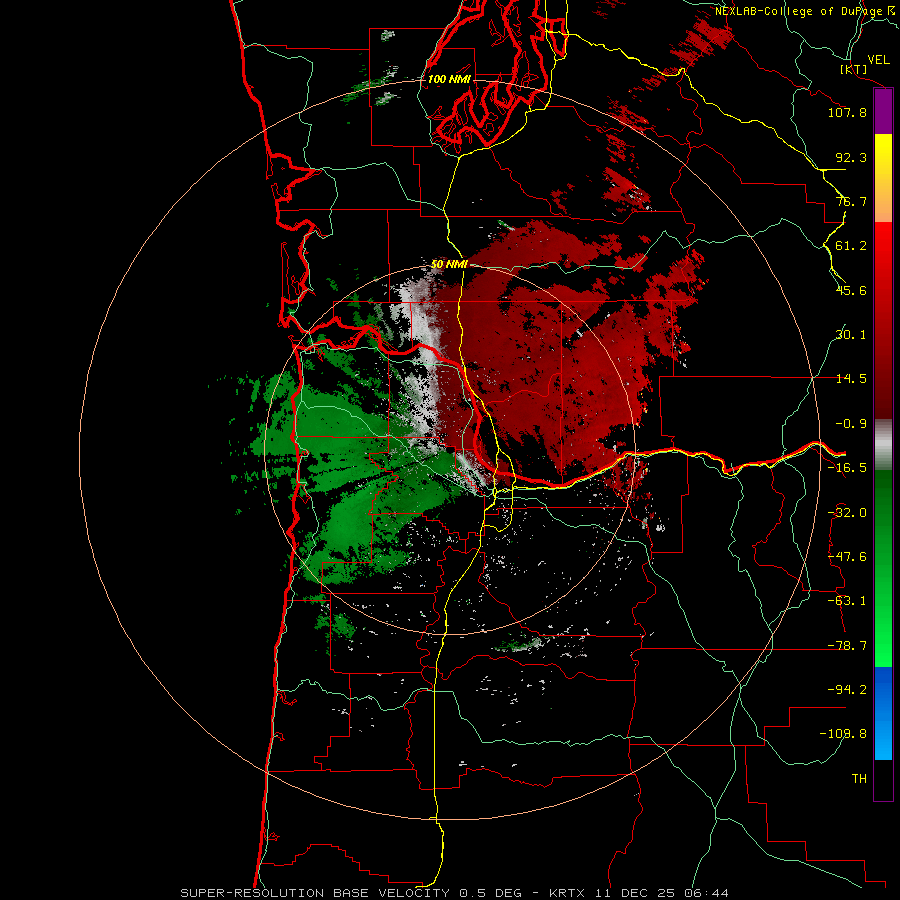The height and width of the screenshot is (900, 900).
Task: Click SUPER-RESOLUTION BASE VELOCITY in caption
Action: 315,893
